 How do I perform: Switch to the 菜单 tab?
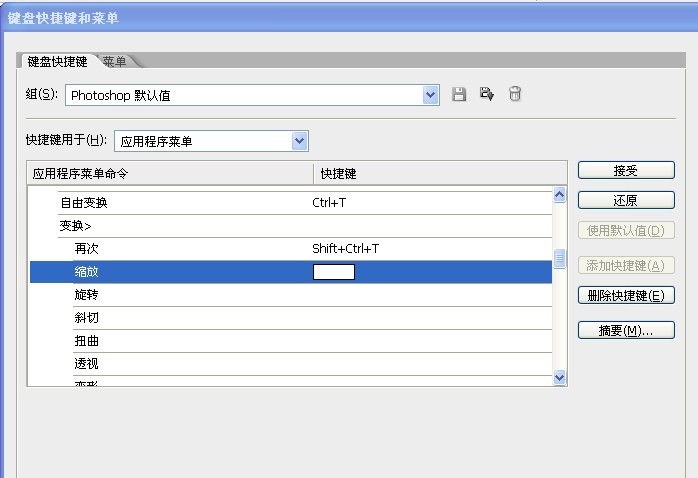click(114, 61)
